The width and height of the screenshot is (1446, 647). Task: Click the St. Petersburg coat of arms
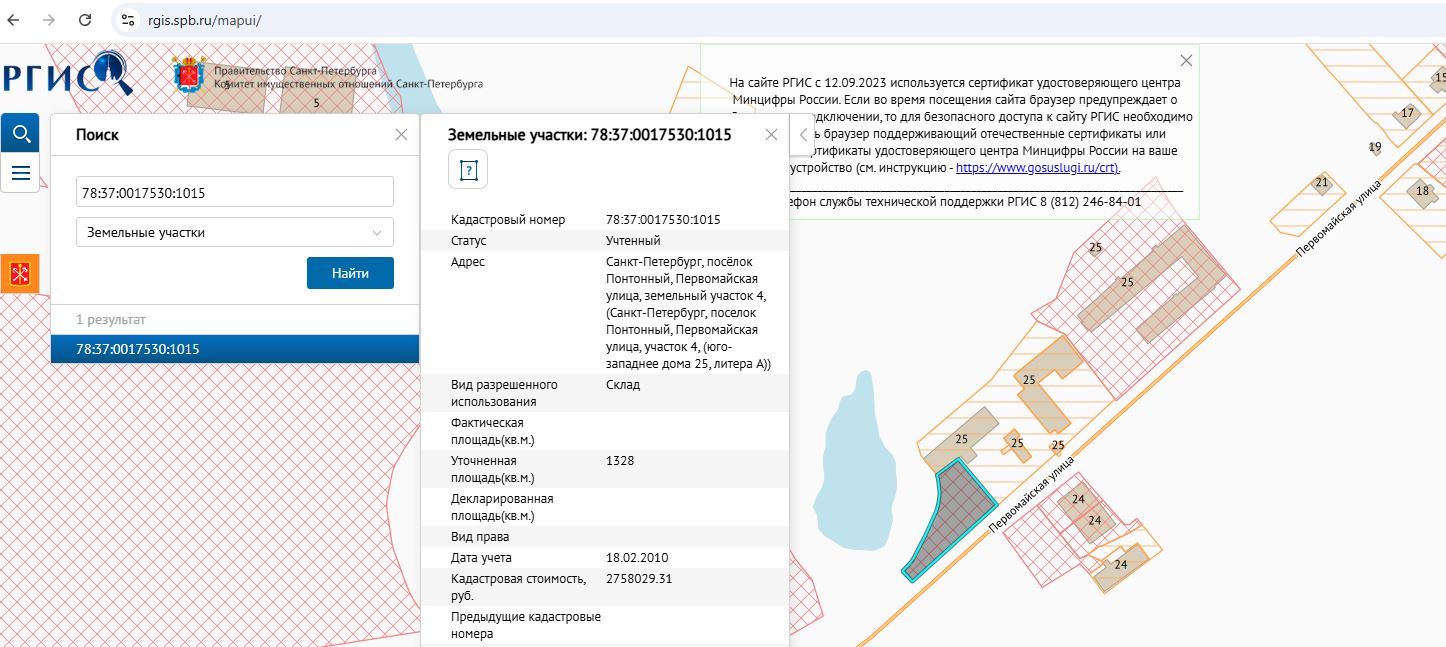tap(189, 76)
